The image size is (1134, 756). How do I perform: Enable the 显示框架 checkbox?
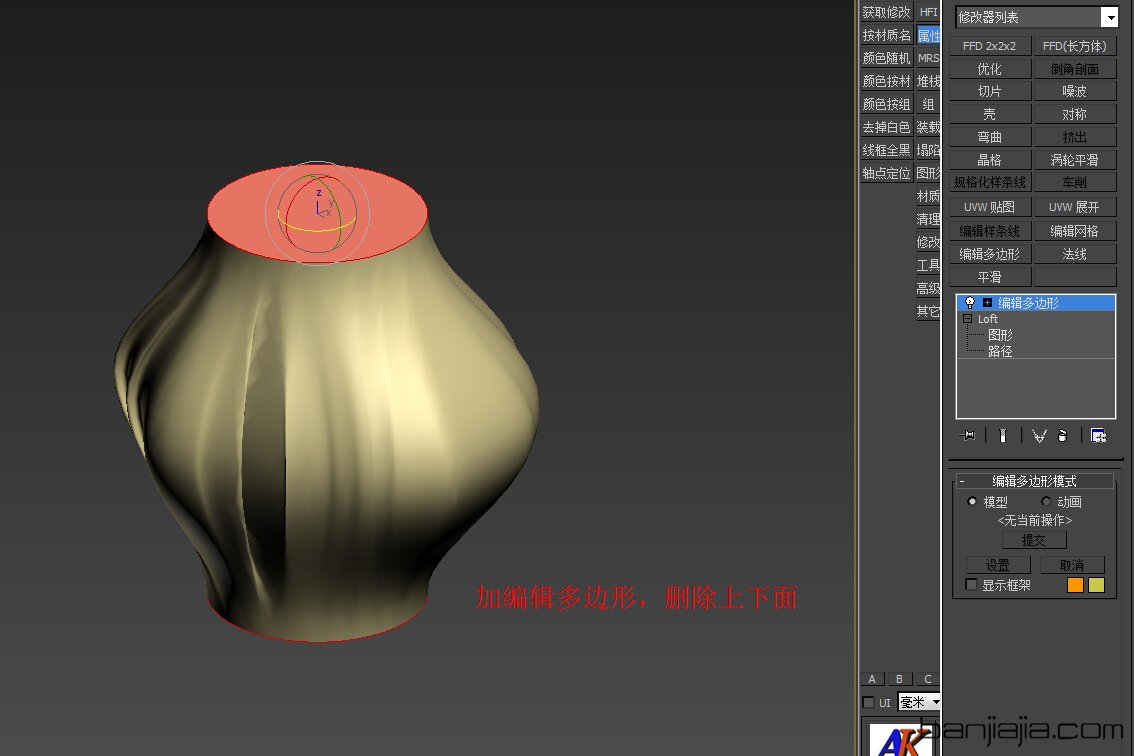click(x=971, y=585)
